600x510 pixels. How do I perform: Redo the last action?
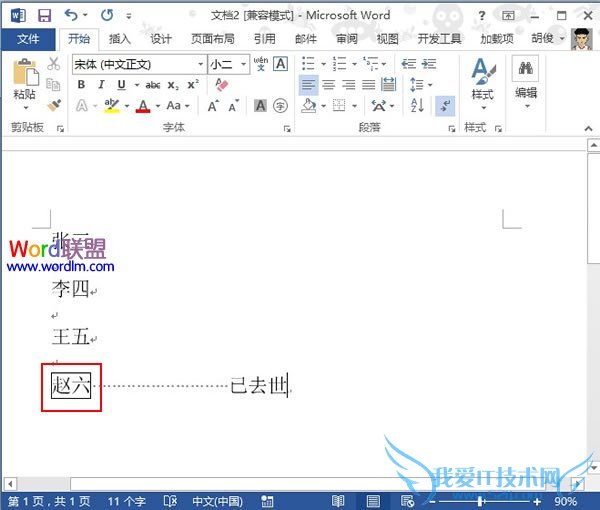pyautogui.click(x=107, y=15)
